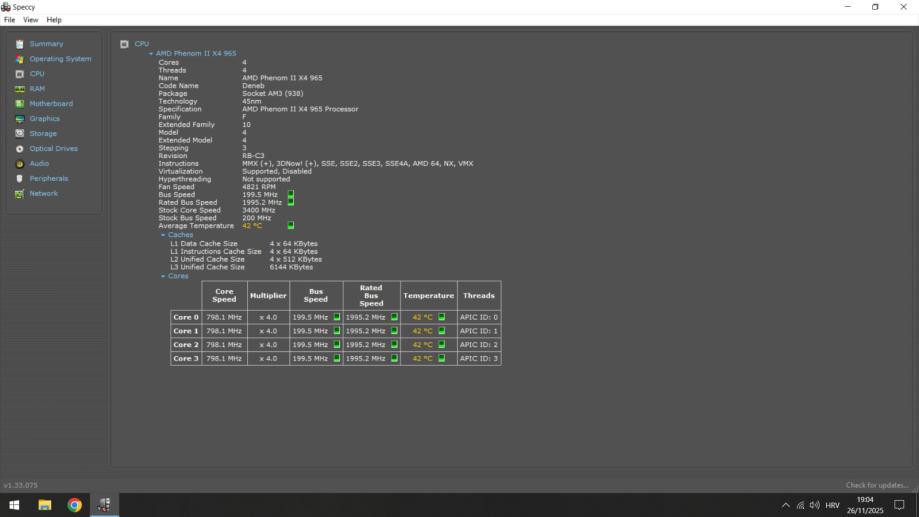Collapse the Caches section
Image resolution: width=919 pixels, height=517 pixels.
[x=163, y=234]
